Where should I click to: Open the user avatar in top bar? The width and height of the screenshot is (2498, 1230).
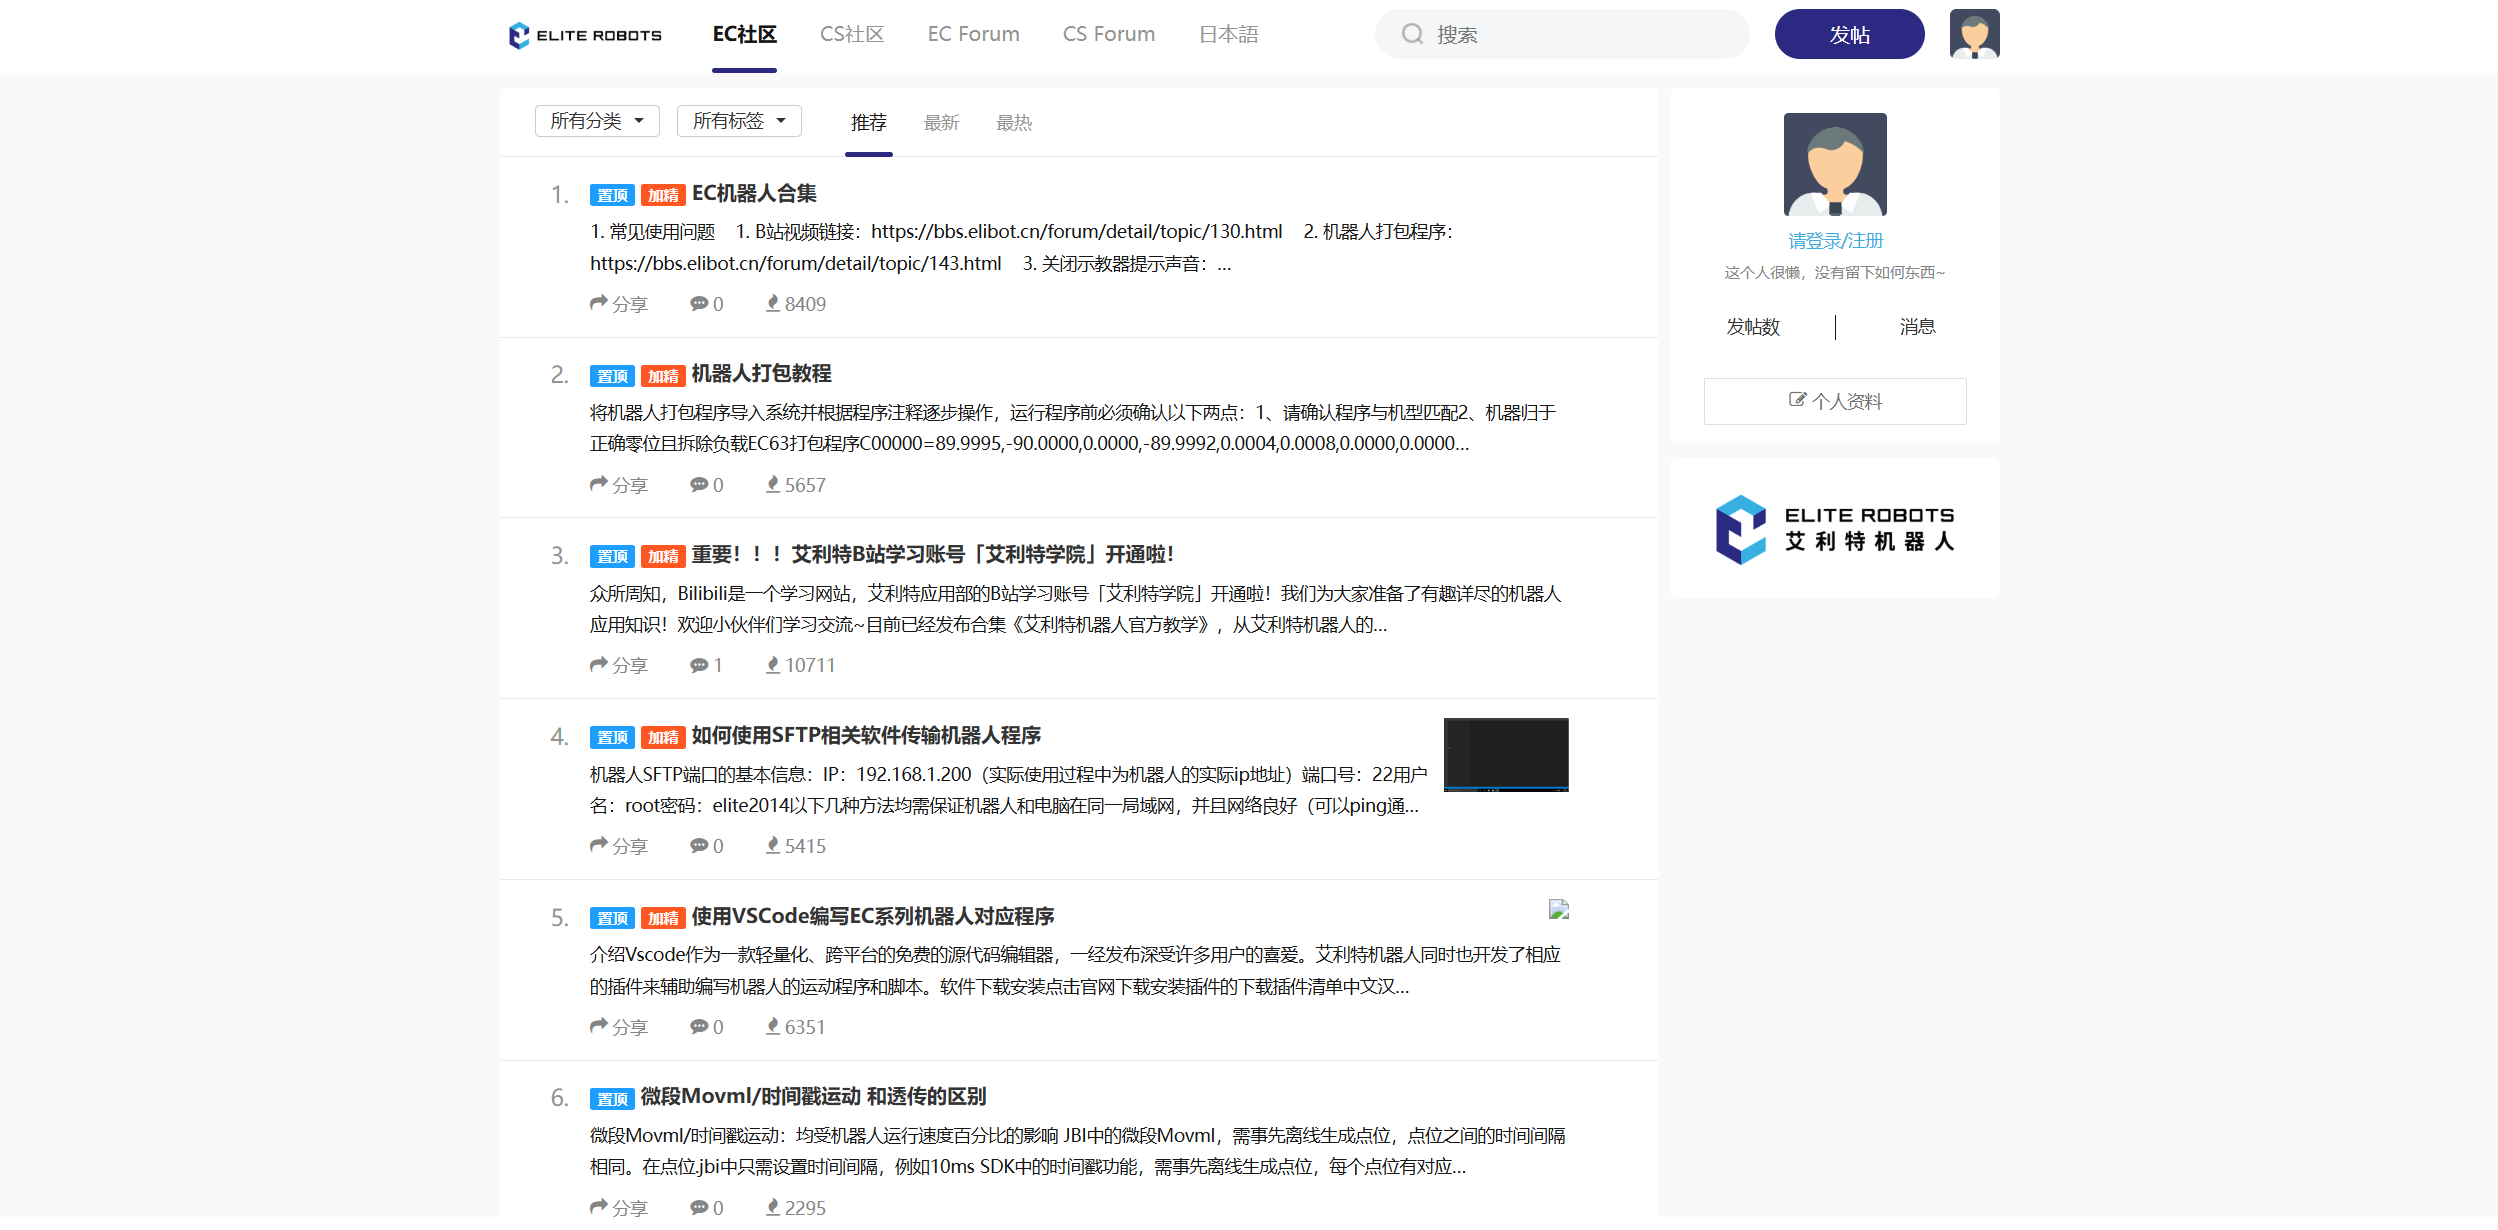[x=1973, y=34]
